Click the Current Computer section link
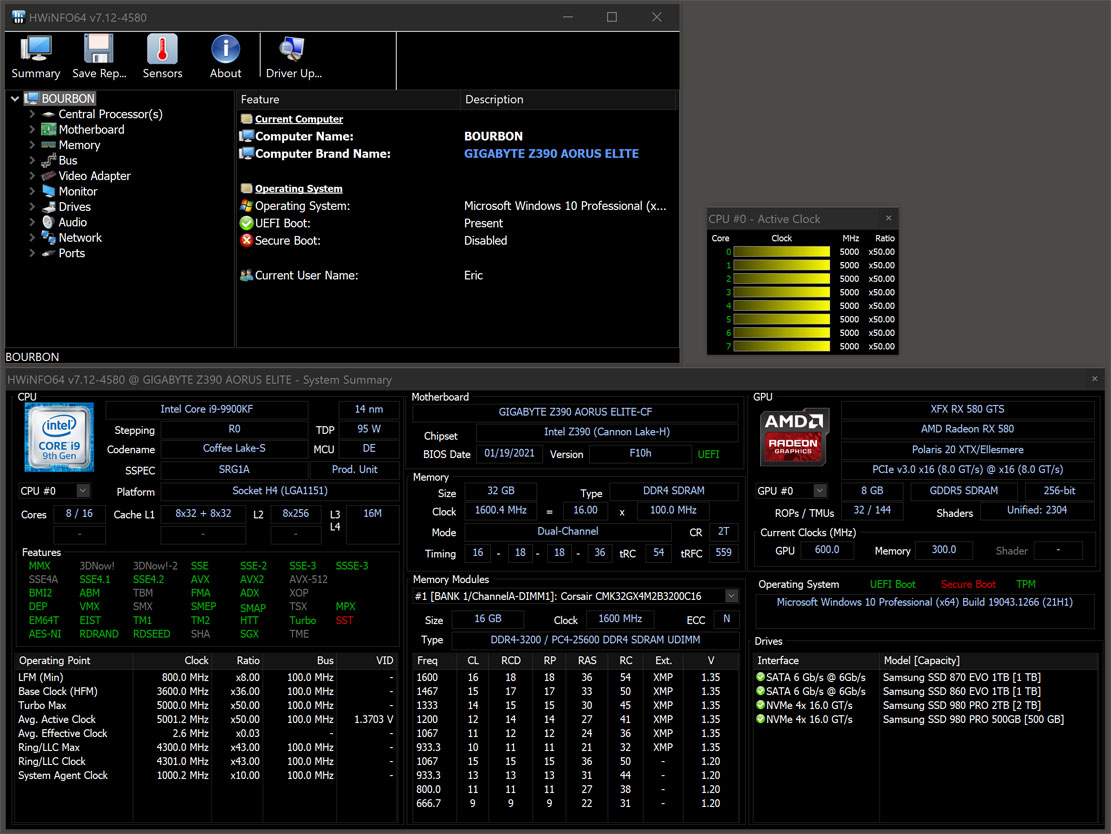This screenshot has height=834, width=1111. pos(299,119)
